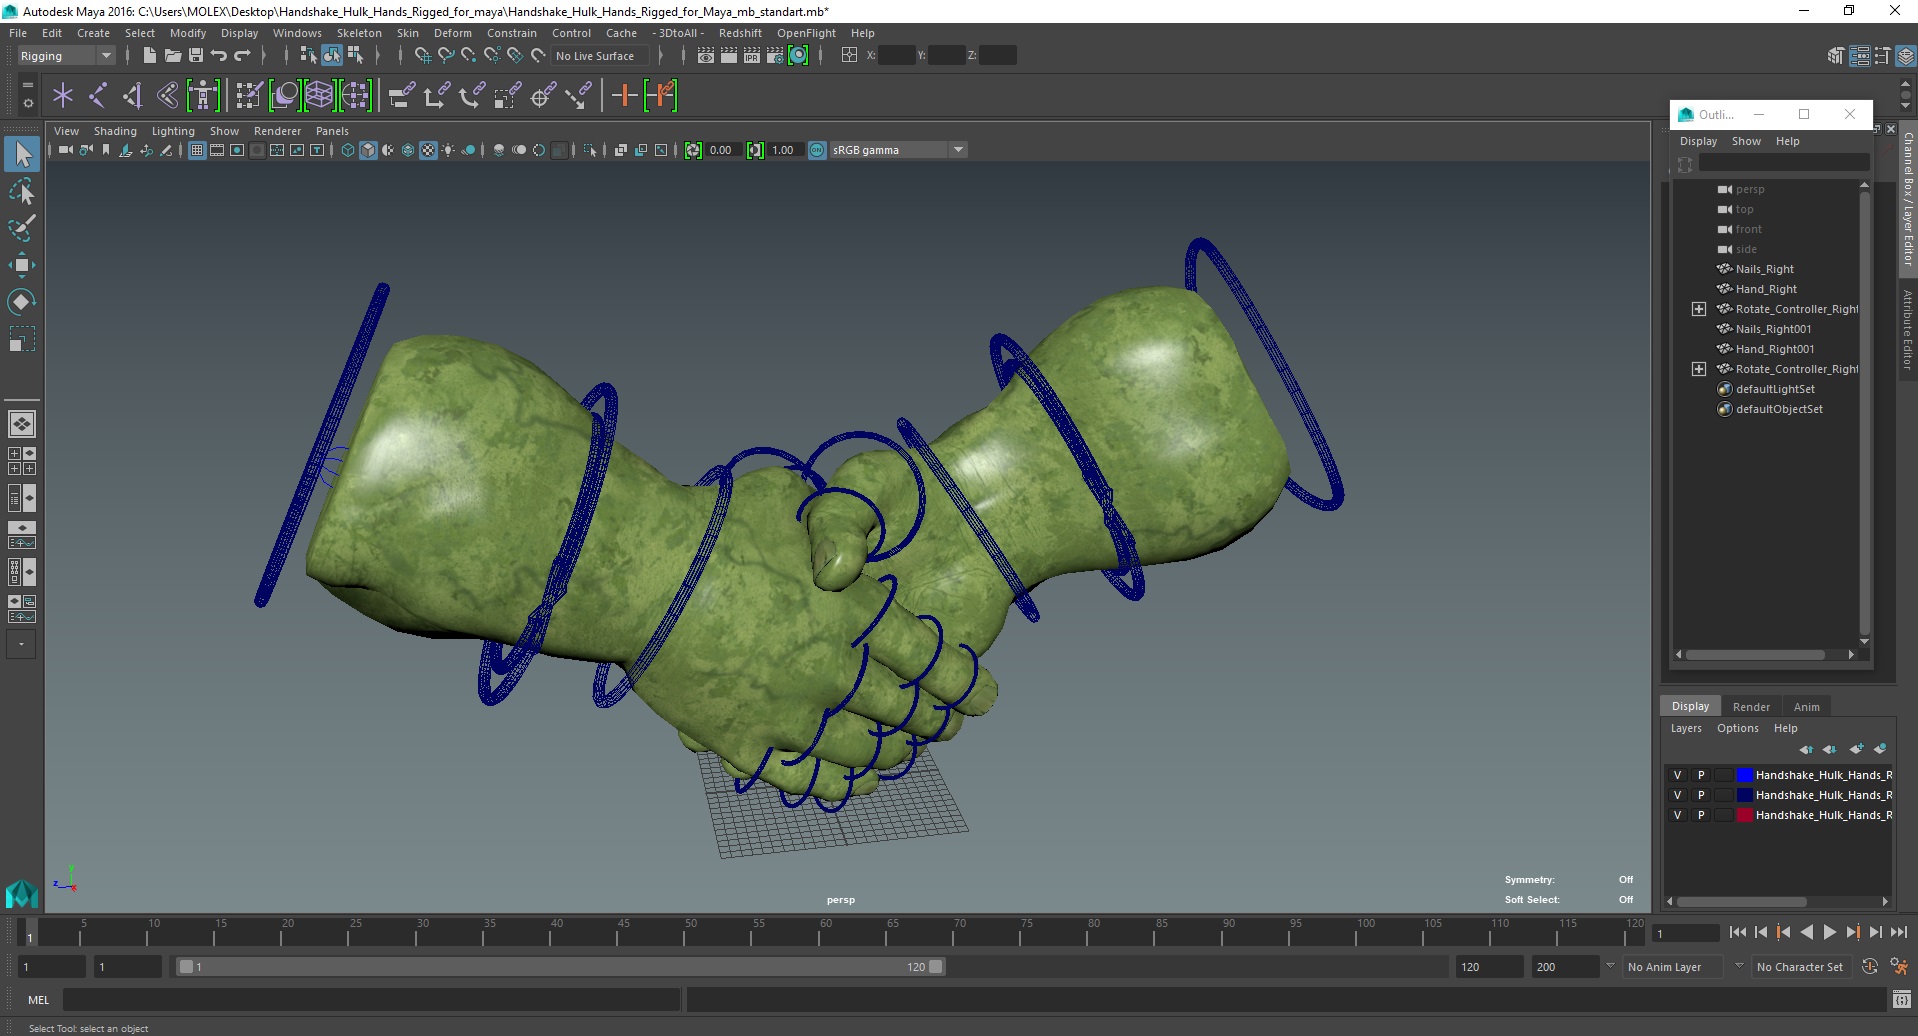Open the Script Editor icon at bottom right
Image resolution: width=1918 pixels, height=1036 pixels.
[1901, 999]
